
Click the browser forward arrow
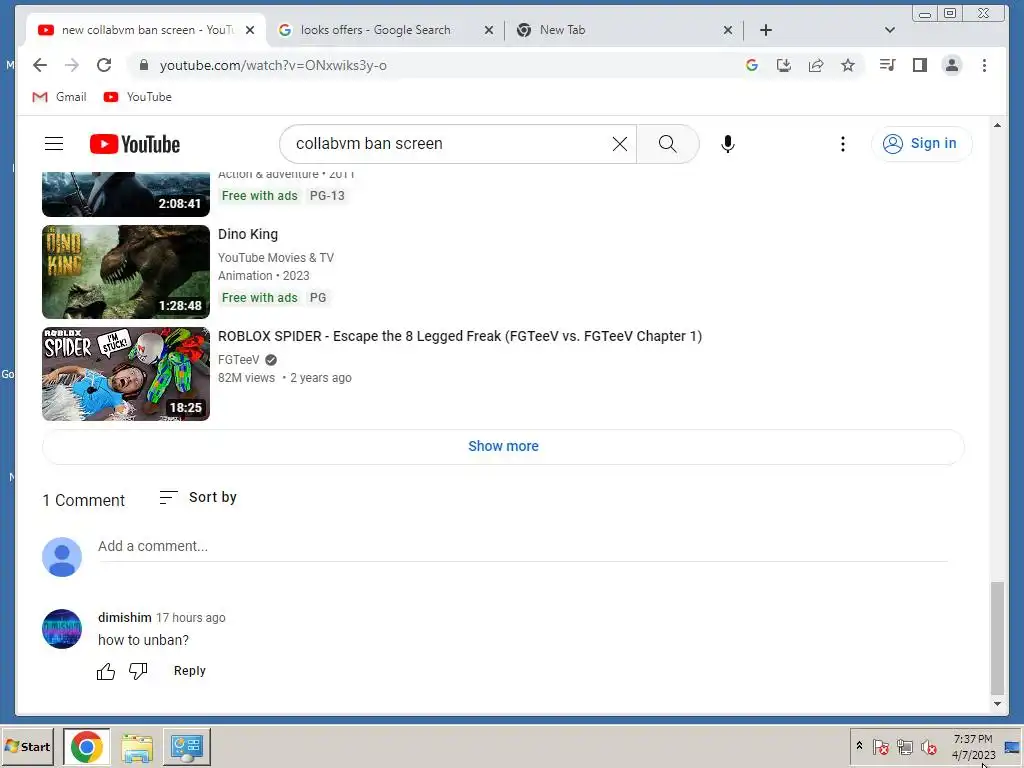pyautogui.click(x=72, y=65)
